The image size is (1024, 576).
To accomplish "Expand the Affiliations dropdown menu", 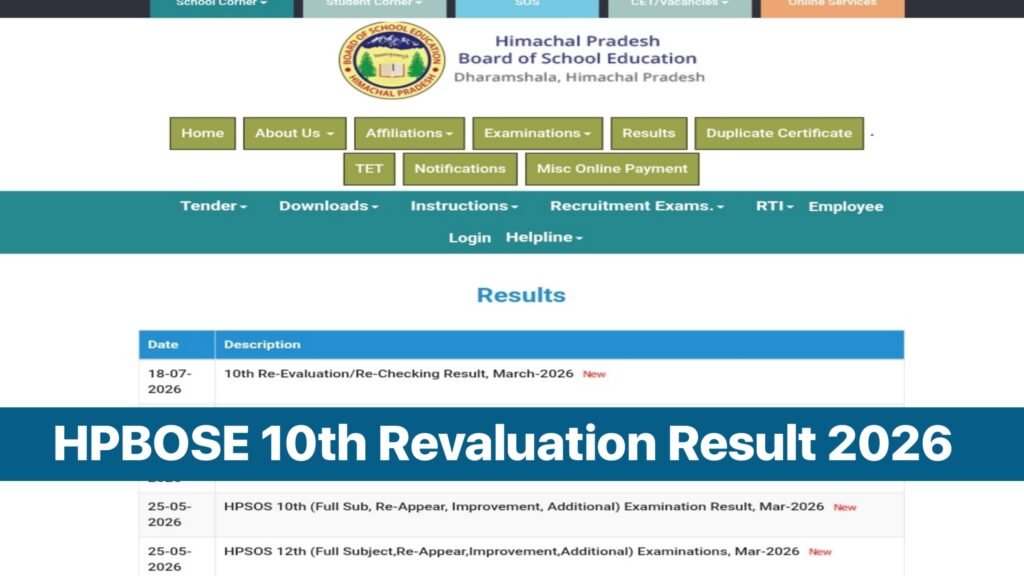I will [409, 133].
